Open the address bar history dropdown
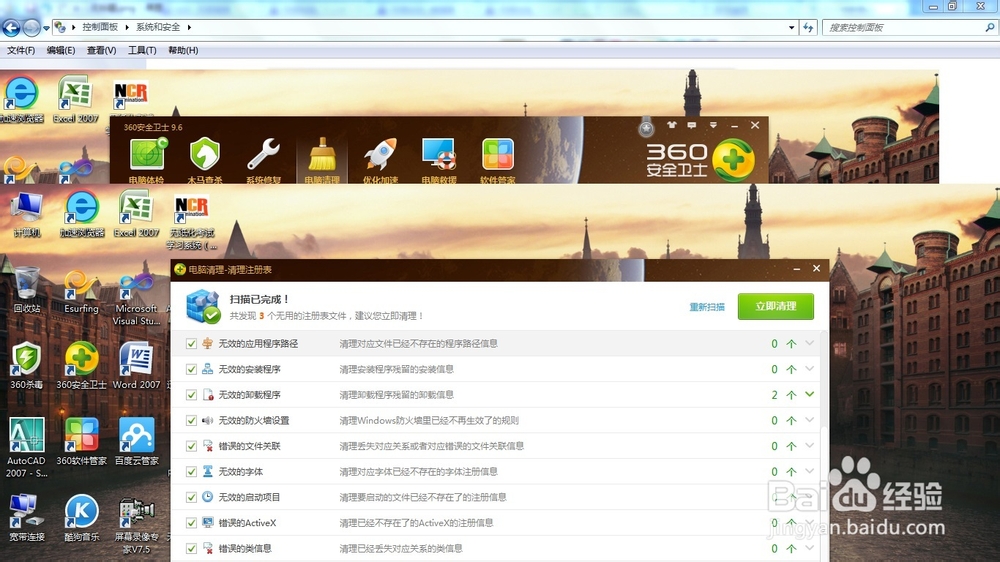 point(791,27)
